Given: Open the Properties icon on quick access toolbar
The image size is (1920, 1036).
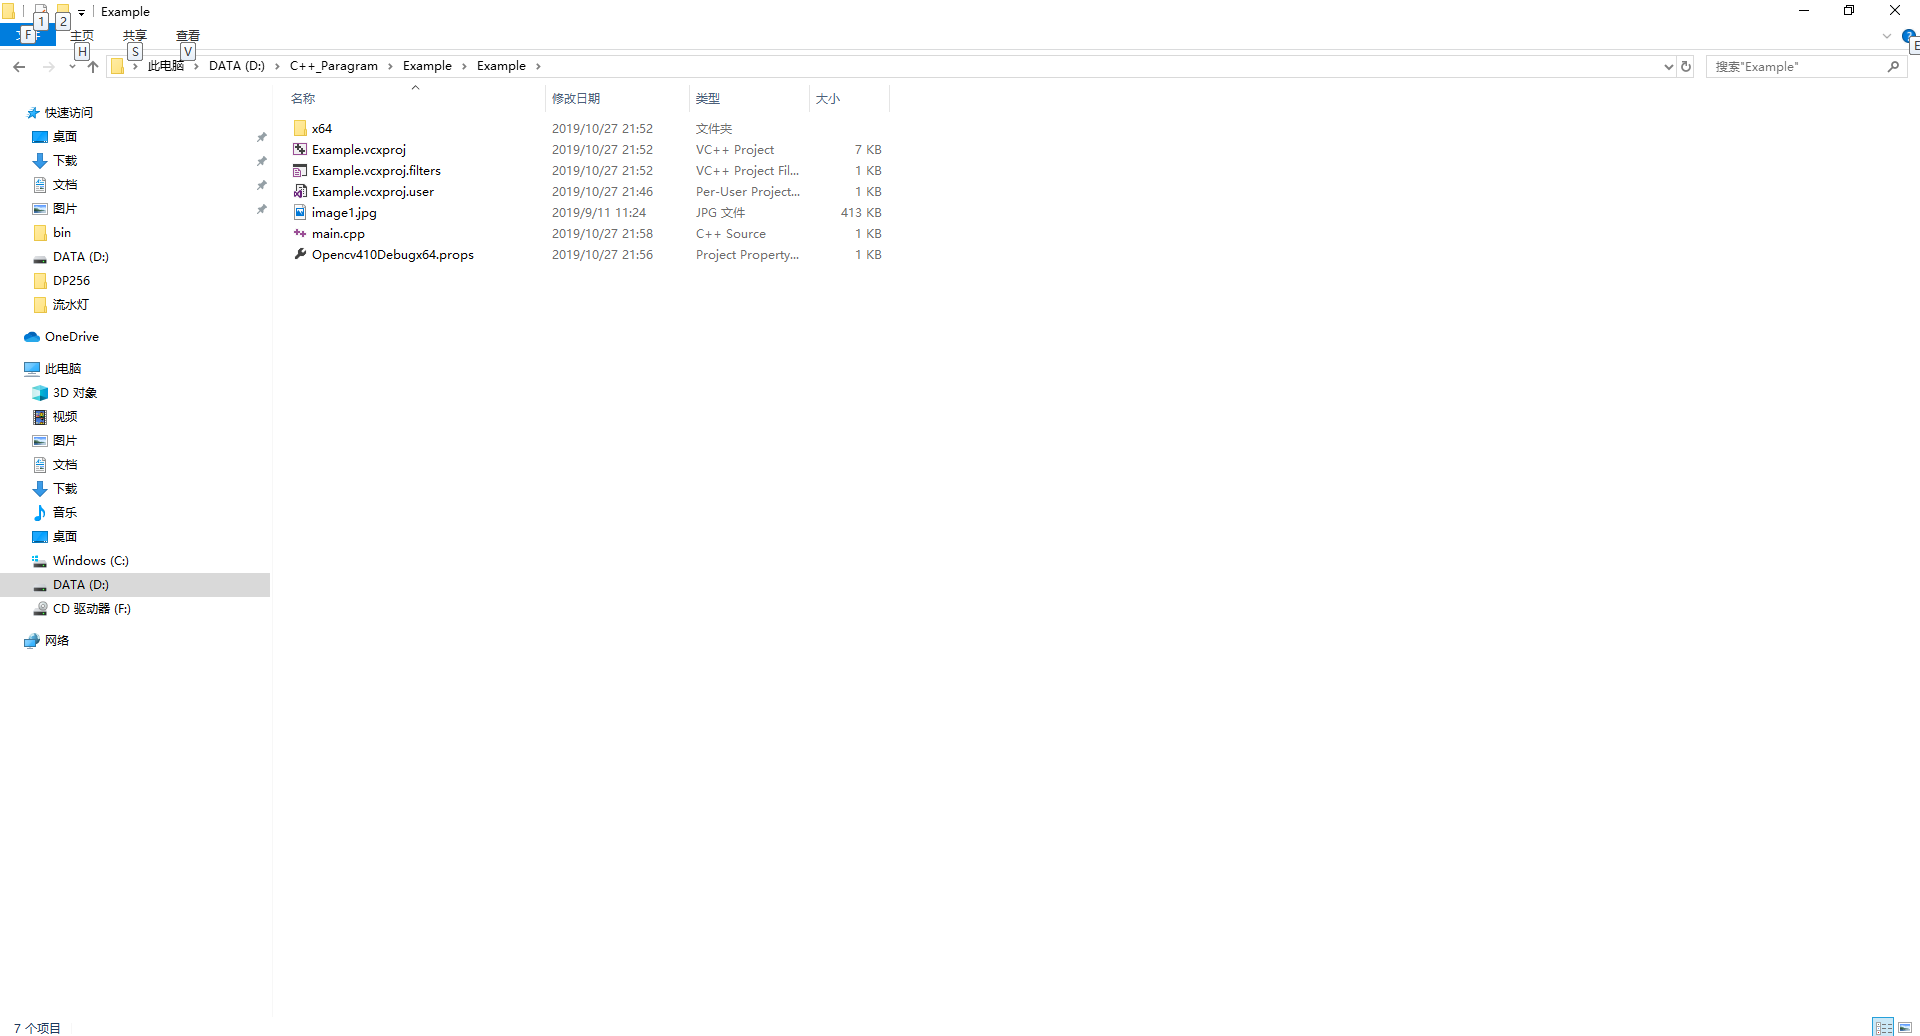Looking at the screenshot, I should point(40,12).
